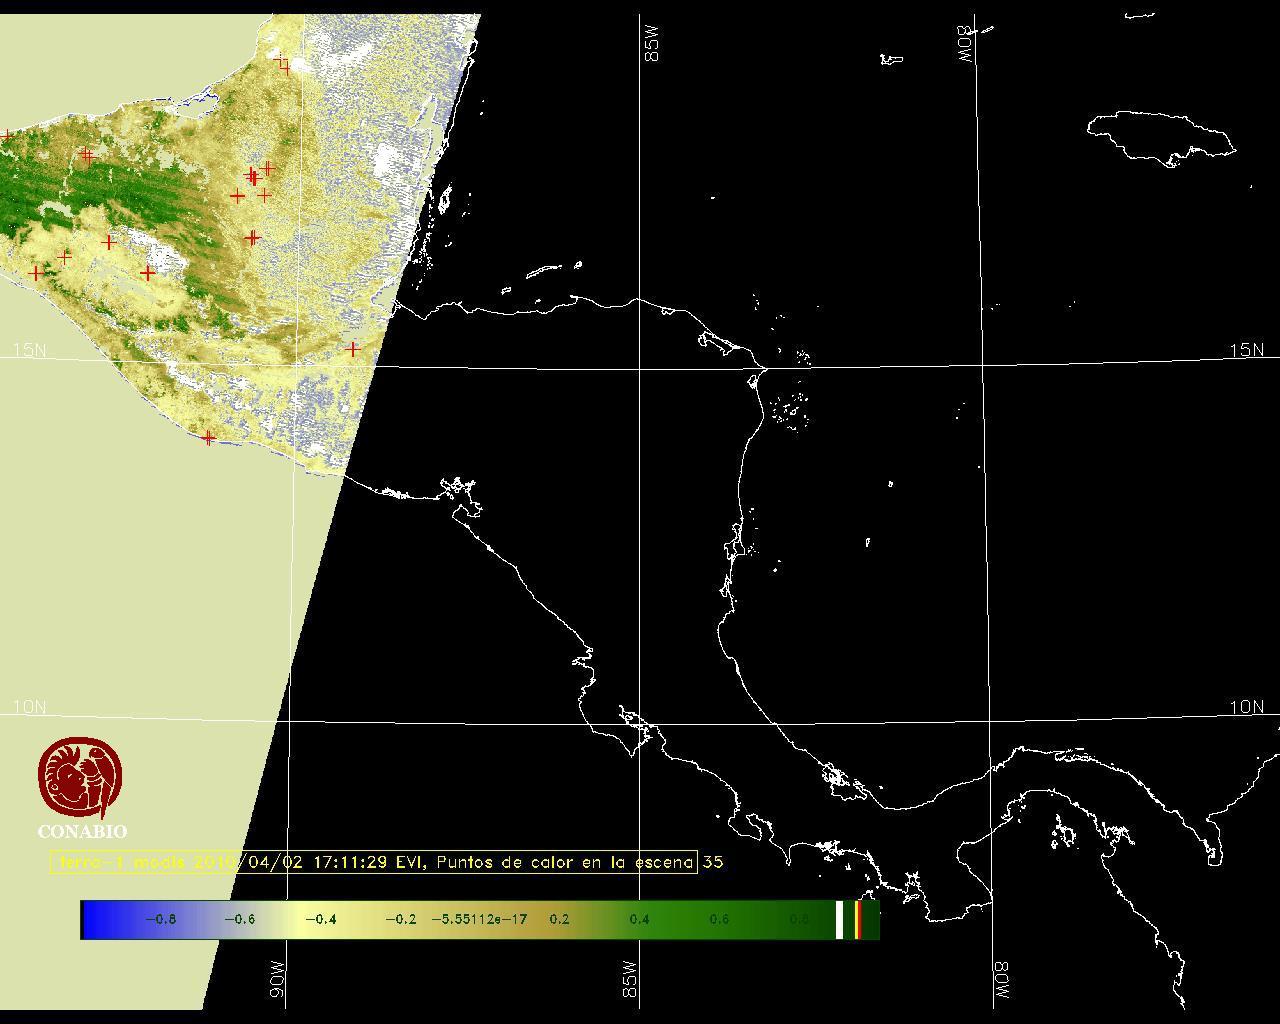Viewport: 1280px width, 1024px height.
Task: Click the -5.55112e-17 midpoint label on the scale
Action: (478, 920)
